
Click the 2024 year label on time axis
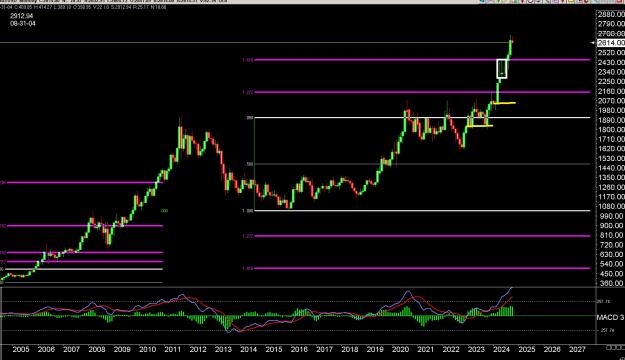[501, 349]
